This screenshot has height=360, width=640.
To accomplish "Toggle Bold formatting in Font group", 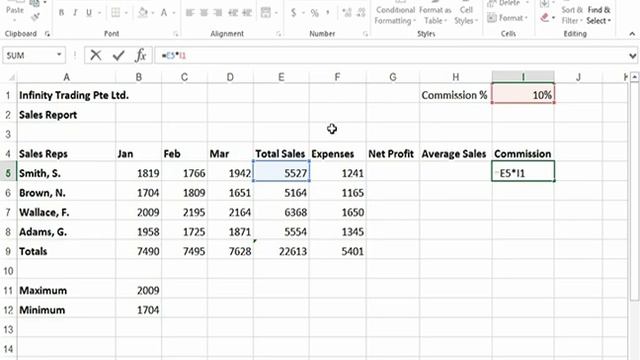I will 61,13.
